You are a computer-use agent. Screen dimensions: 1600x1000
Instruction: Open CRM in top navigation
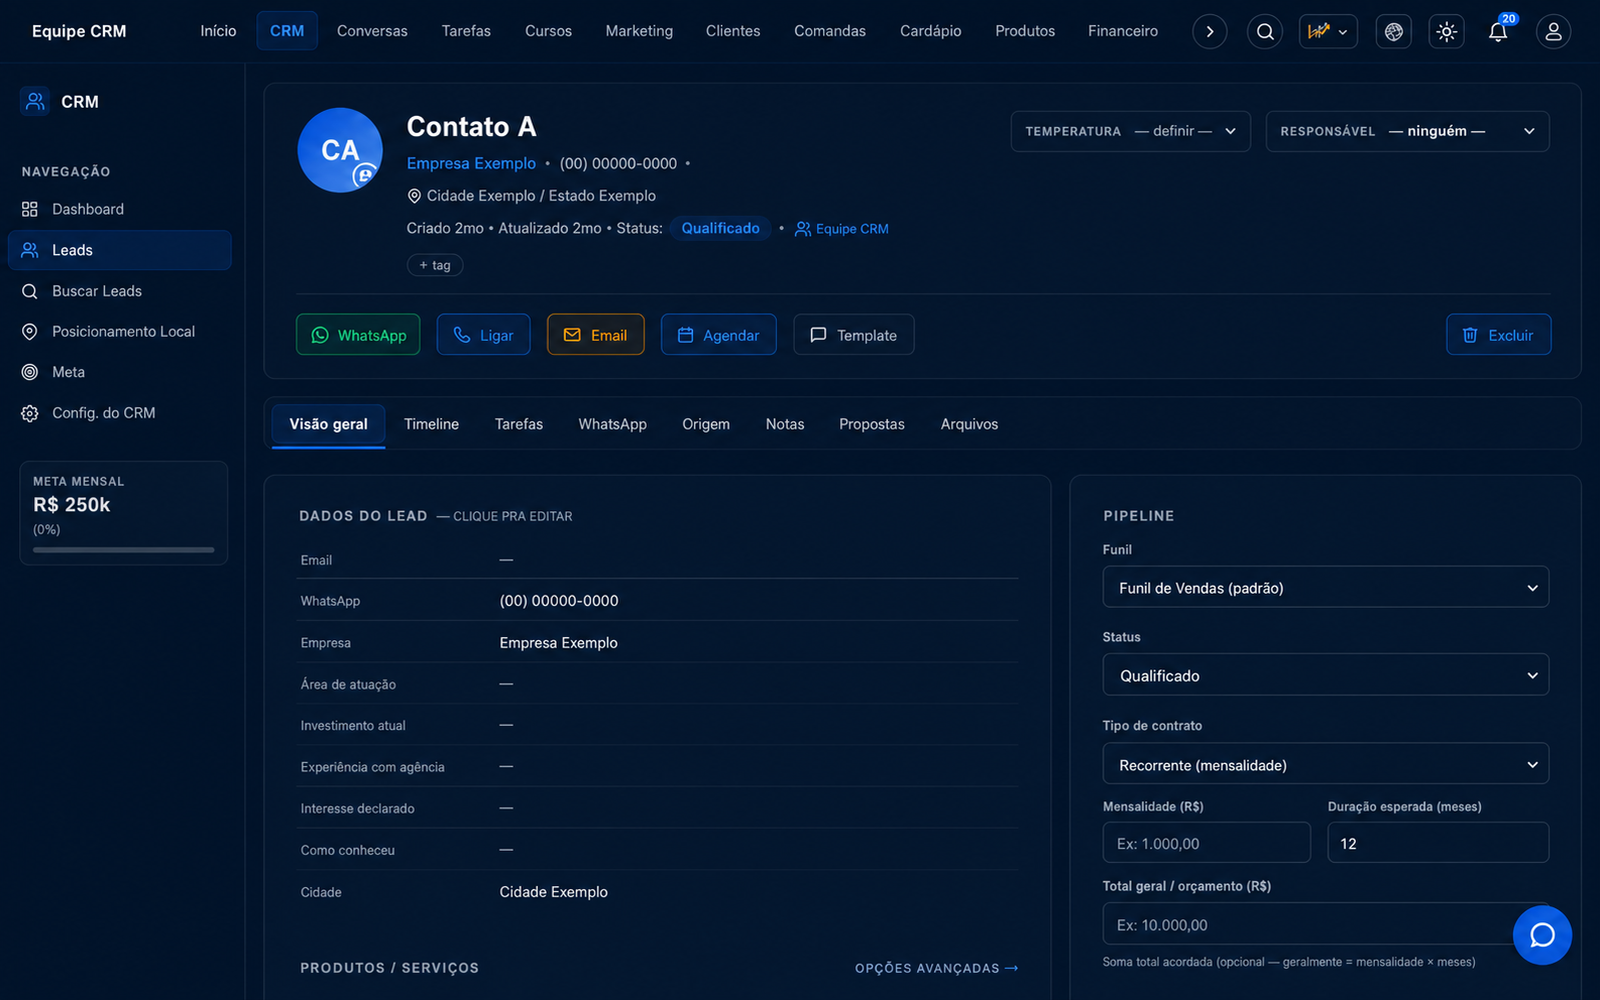click(287, 31)
